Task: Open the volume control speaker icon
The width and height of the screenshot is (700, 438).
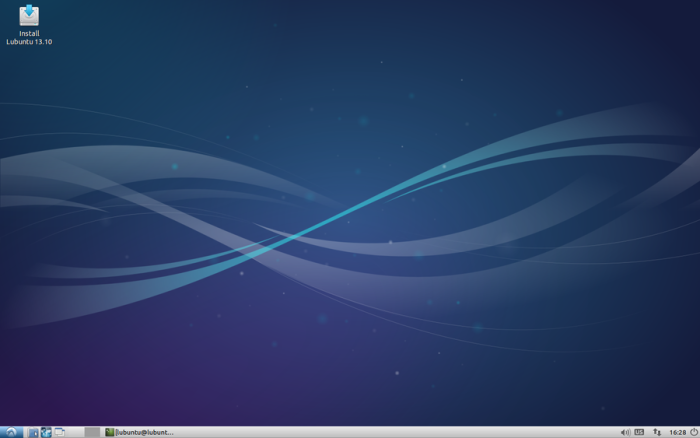Action: [625, 432]
